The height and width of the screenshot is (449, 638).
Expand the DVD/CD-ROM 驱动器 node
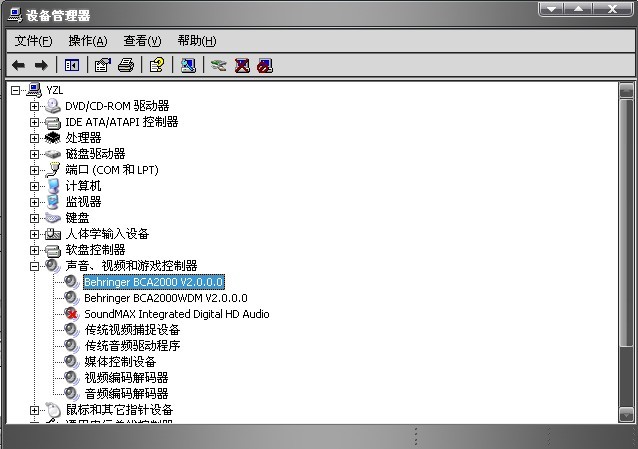coord(35,106)
